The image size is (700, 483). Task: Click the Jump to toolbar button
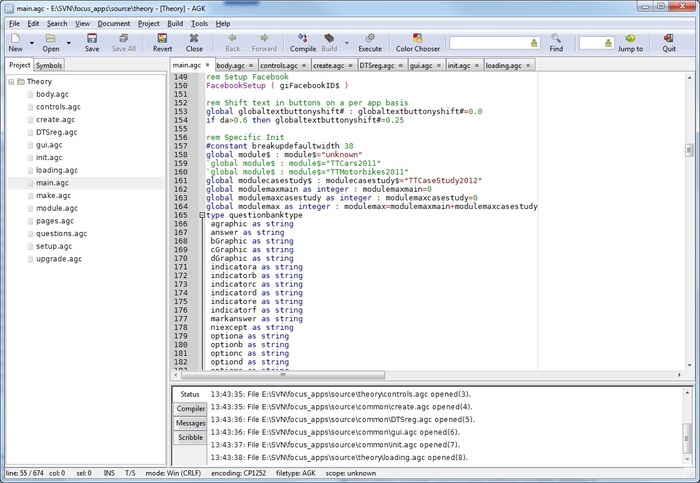tap(630, 42)
